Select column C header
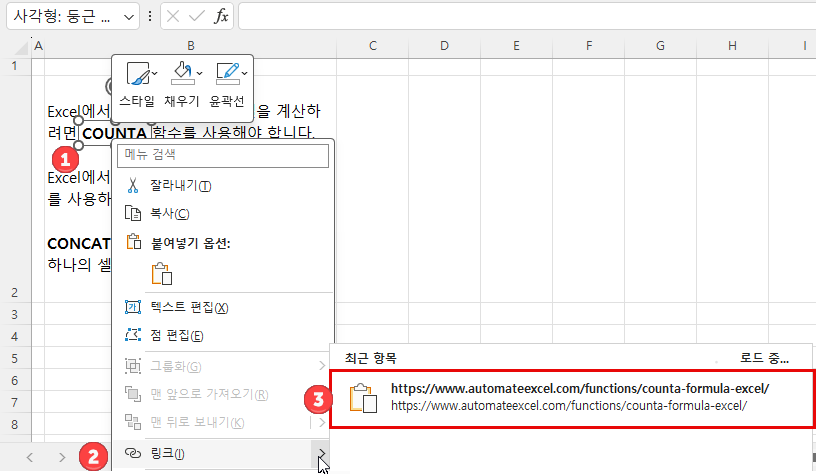Screen dimensions: 816x474 pyautogui.click(x=373, y=46)
